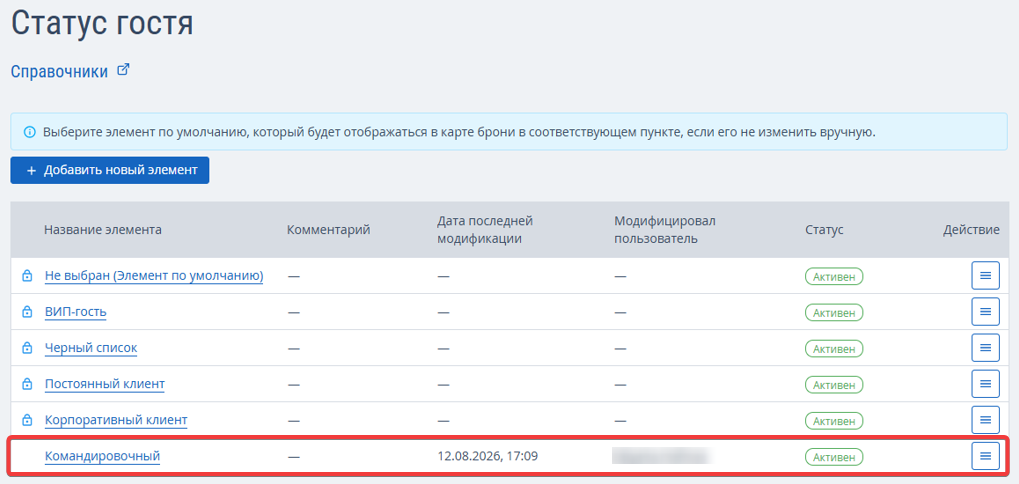Open action menu for Постоянный клиент row
The image size is (1019, 484).
985,384
